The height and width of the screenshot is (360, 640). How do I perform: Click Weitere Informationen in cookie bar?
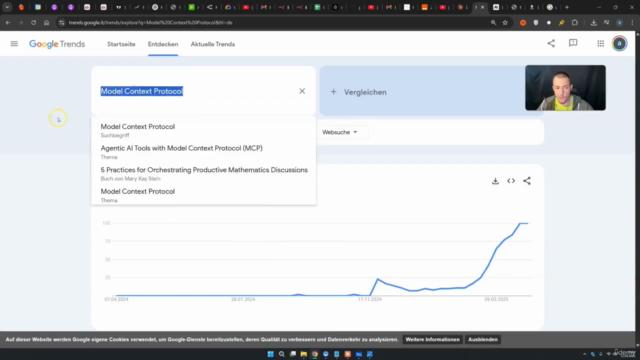tap(432, 340)
